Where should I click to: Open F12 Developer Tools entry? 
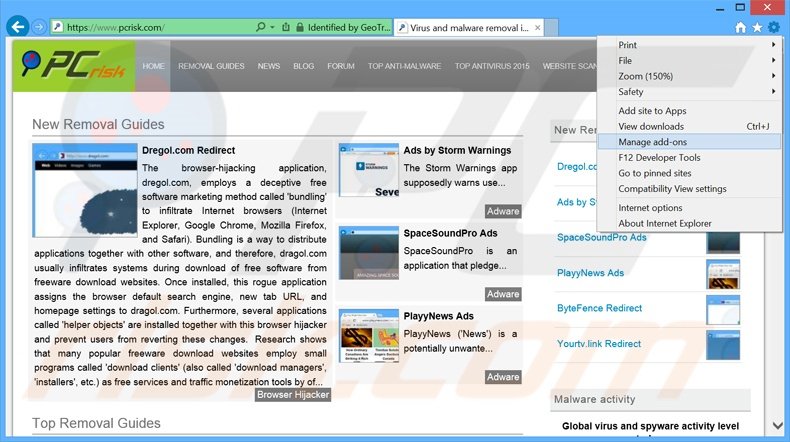659,158
